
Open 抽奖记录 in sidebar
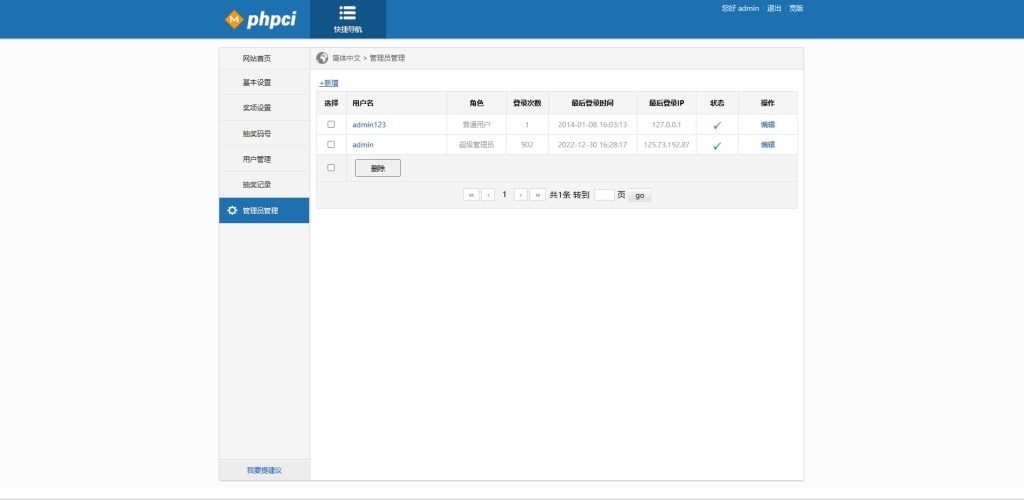tap(264, 185)
